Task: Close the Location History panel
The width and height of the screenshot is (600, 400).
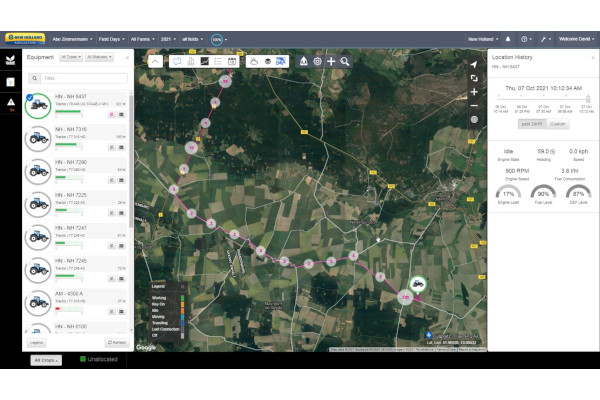Action: (593, 58)
